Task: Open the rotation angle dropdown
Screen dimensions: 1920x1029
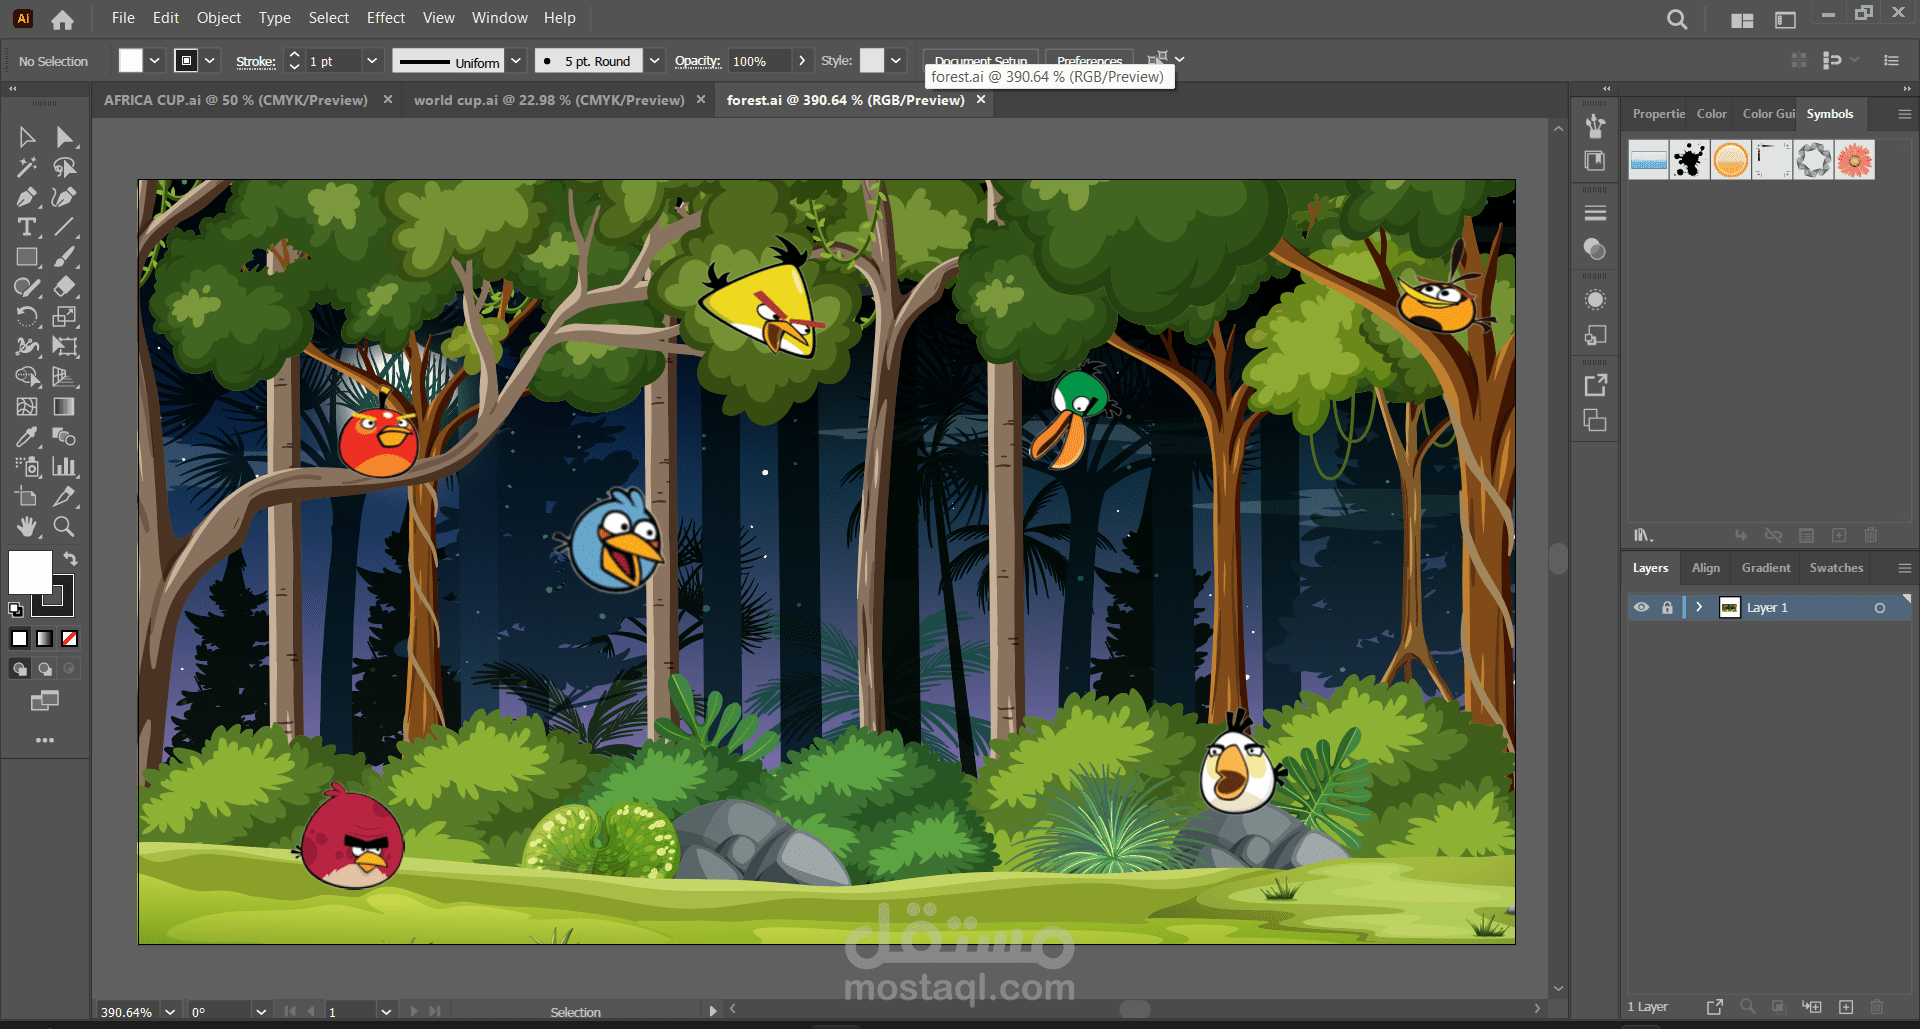Action: tap(261, 1012)
